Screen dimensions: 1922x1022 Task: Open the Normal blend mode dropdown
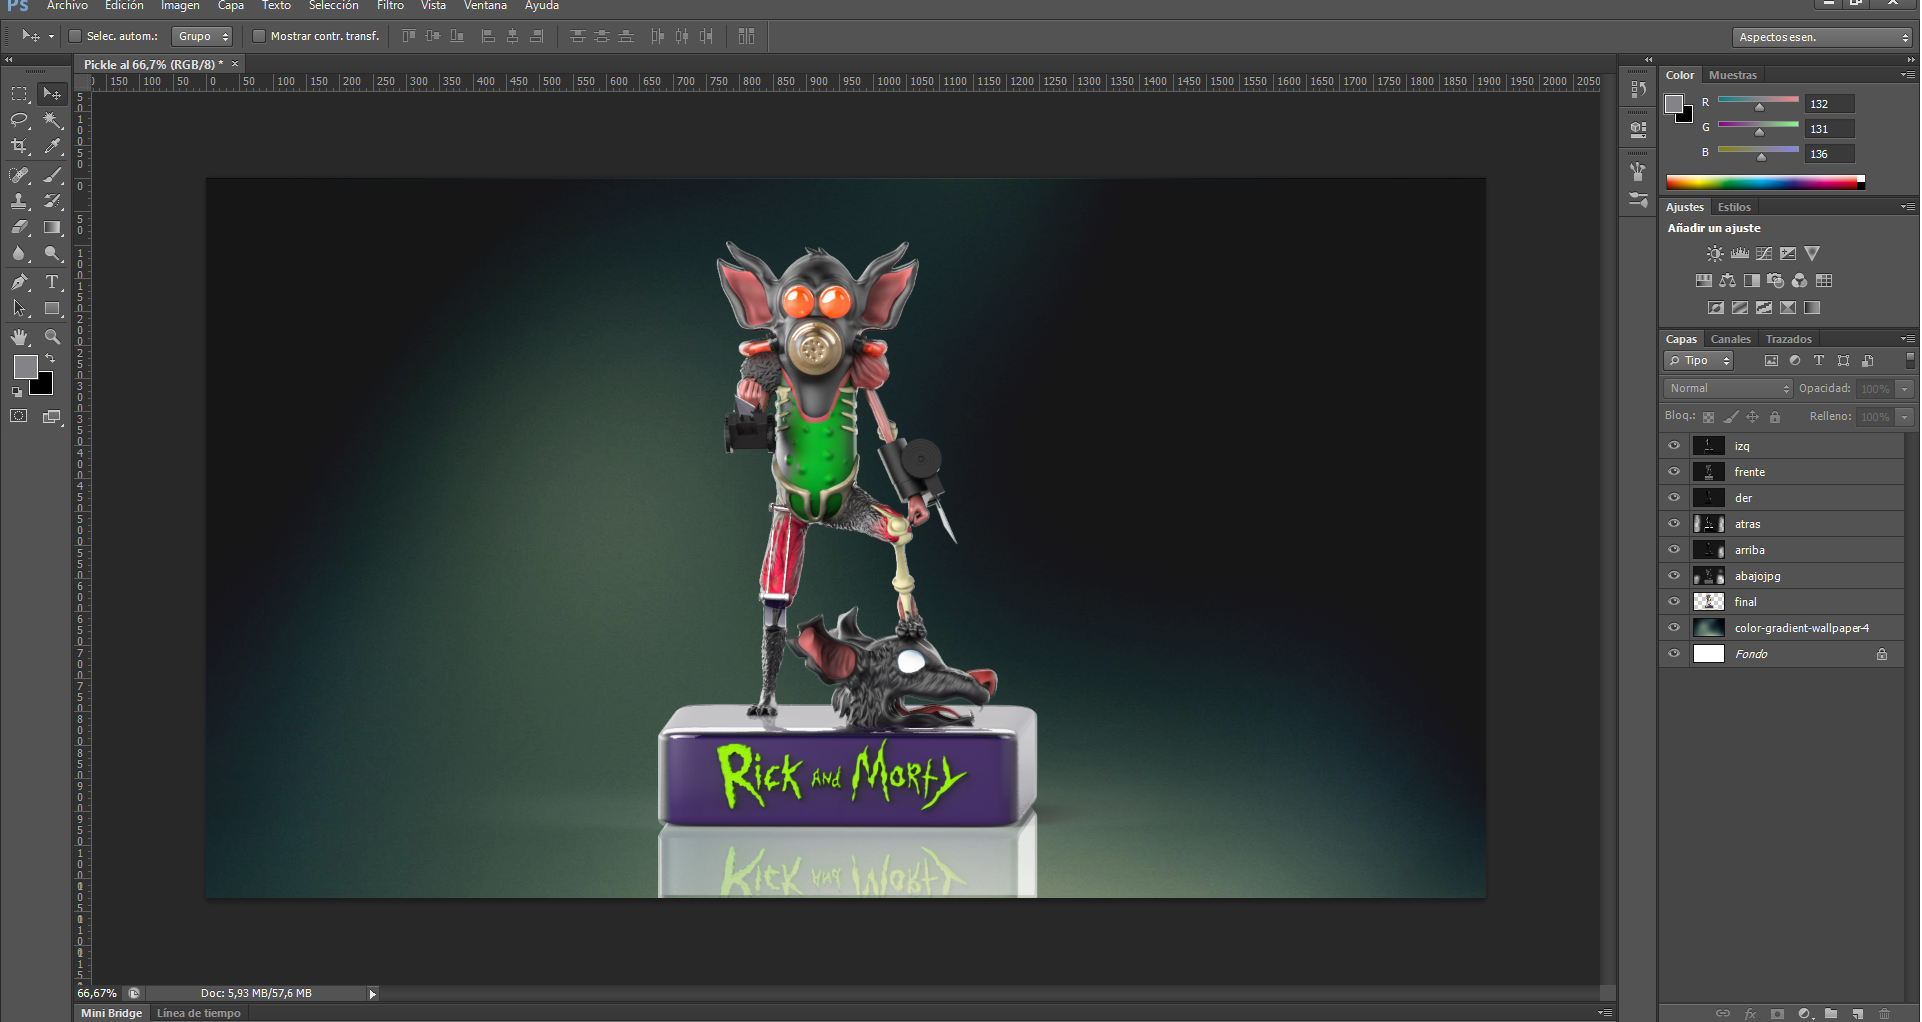1729,388
